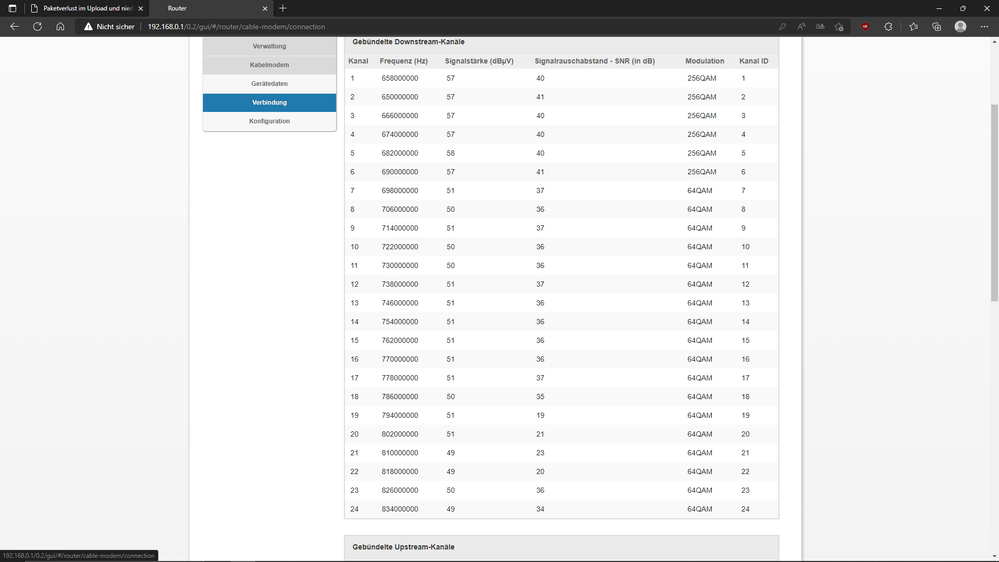Select frequency value 698000000
The width and height of the screenshot is (999, 562).
point(400,191)
